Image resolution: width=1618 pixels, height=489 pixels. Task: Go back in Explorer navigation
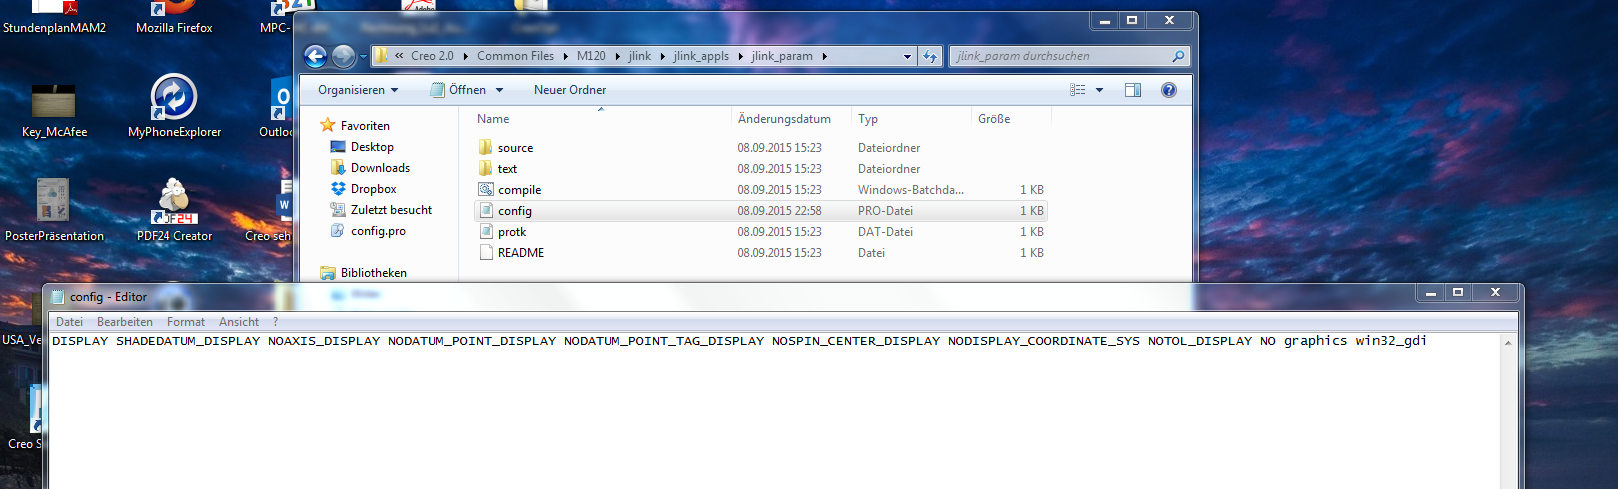point(315,56)
